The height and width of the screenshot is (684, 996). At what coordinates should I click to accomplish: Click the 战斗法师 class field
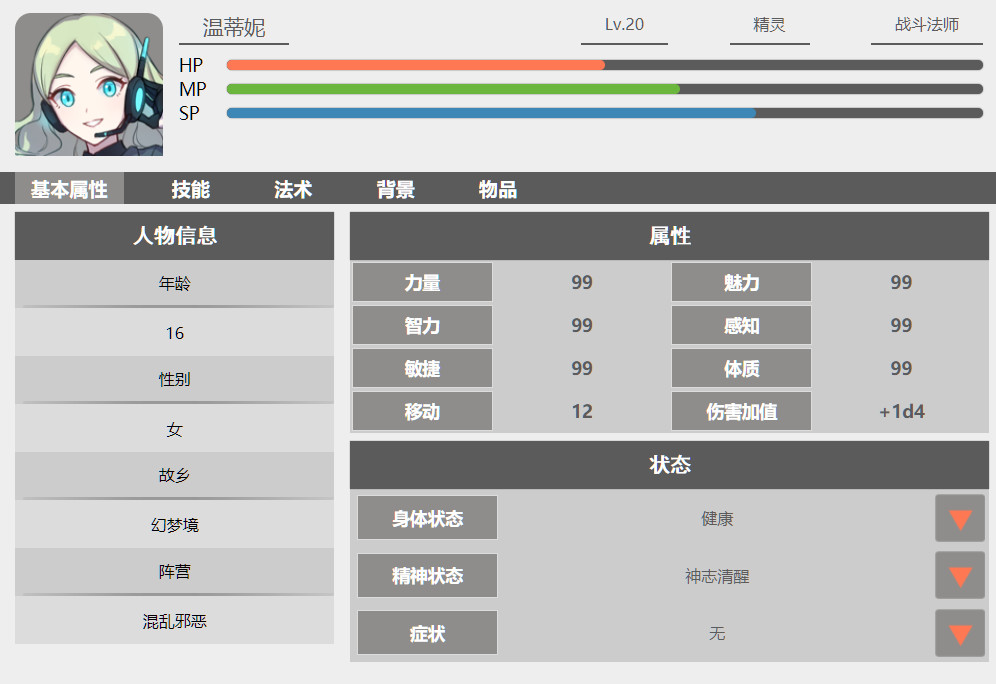(926, 26)
